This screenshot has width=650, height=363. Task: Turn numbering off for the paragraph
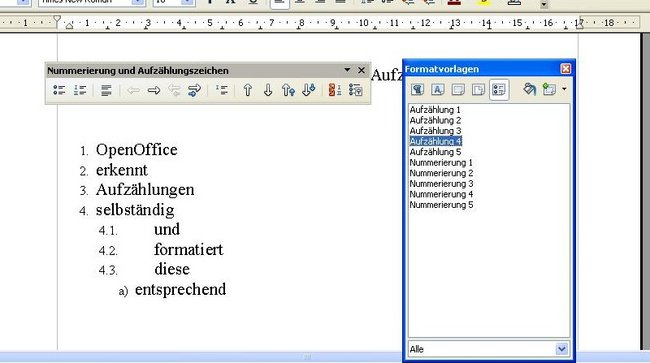click(106, 90)
